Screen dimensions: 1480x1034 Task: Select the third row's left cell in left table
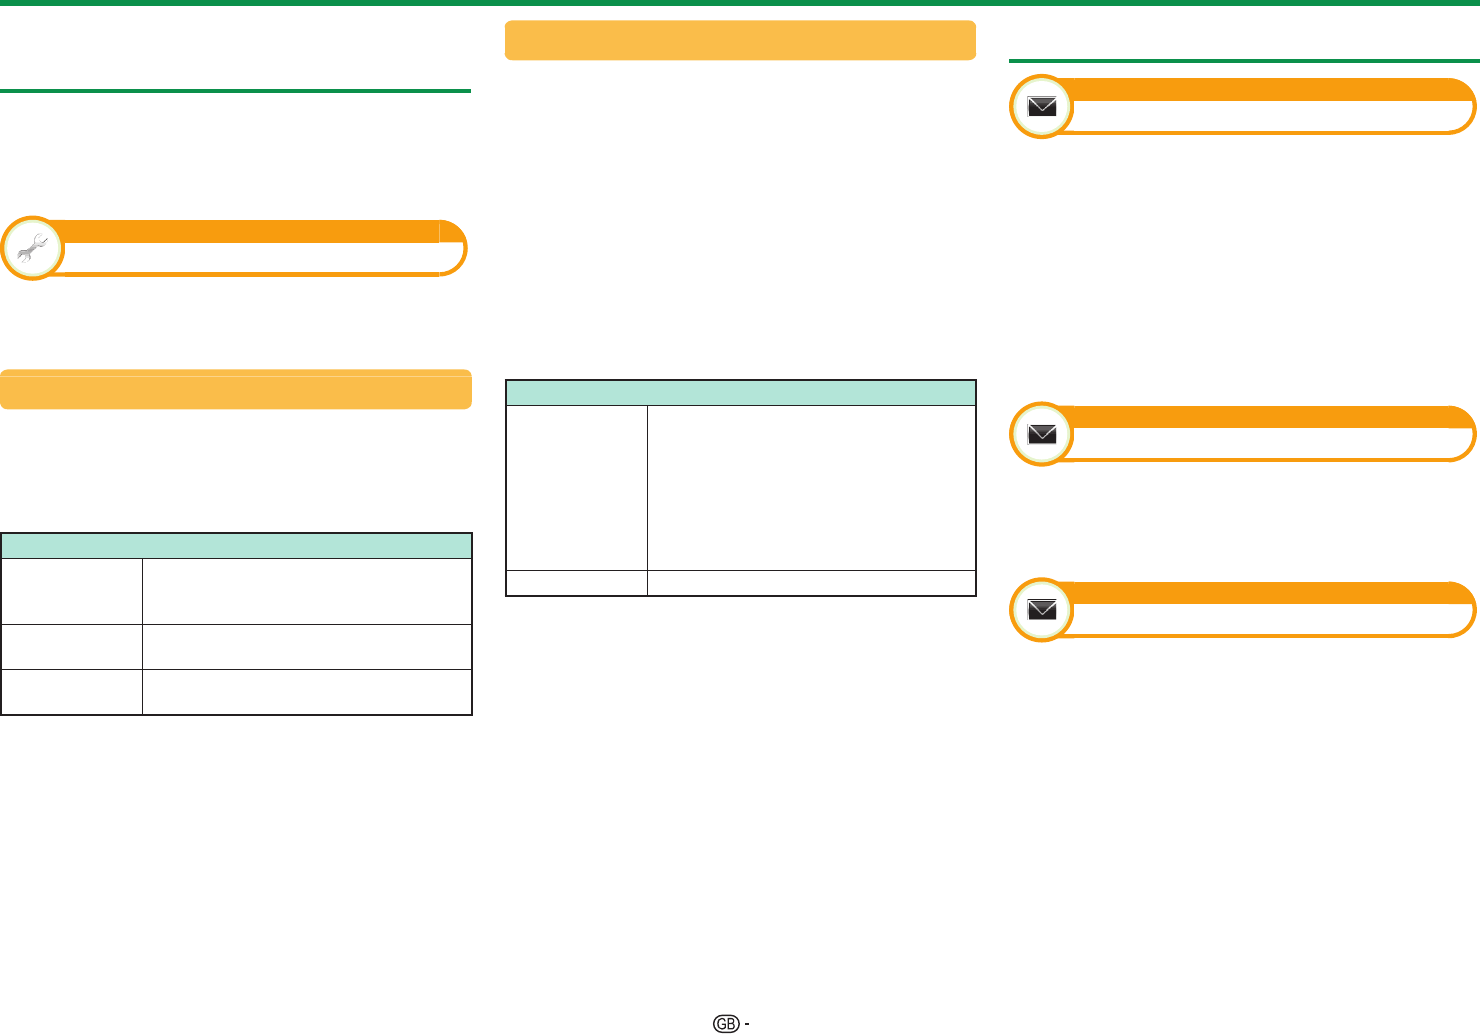(72, 692)
